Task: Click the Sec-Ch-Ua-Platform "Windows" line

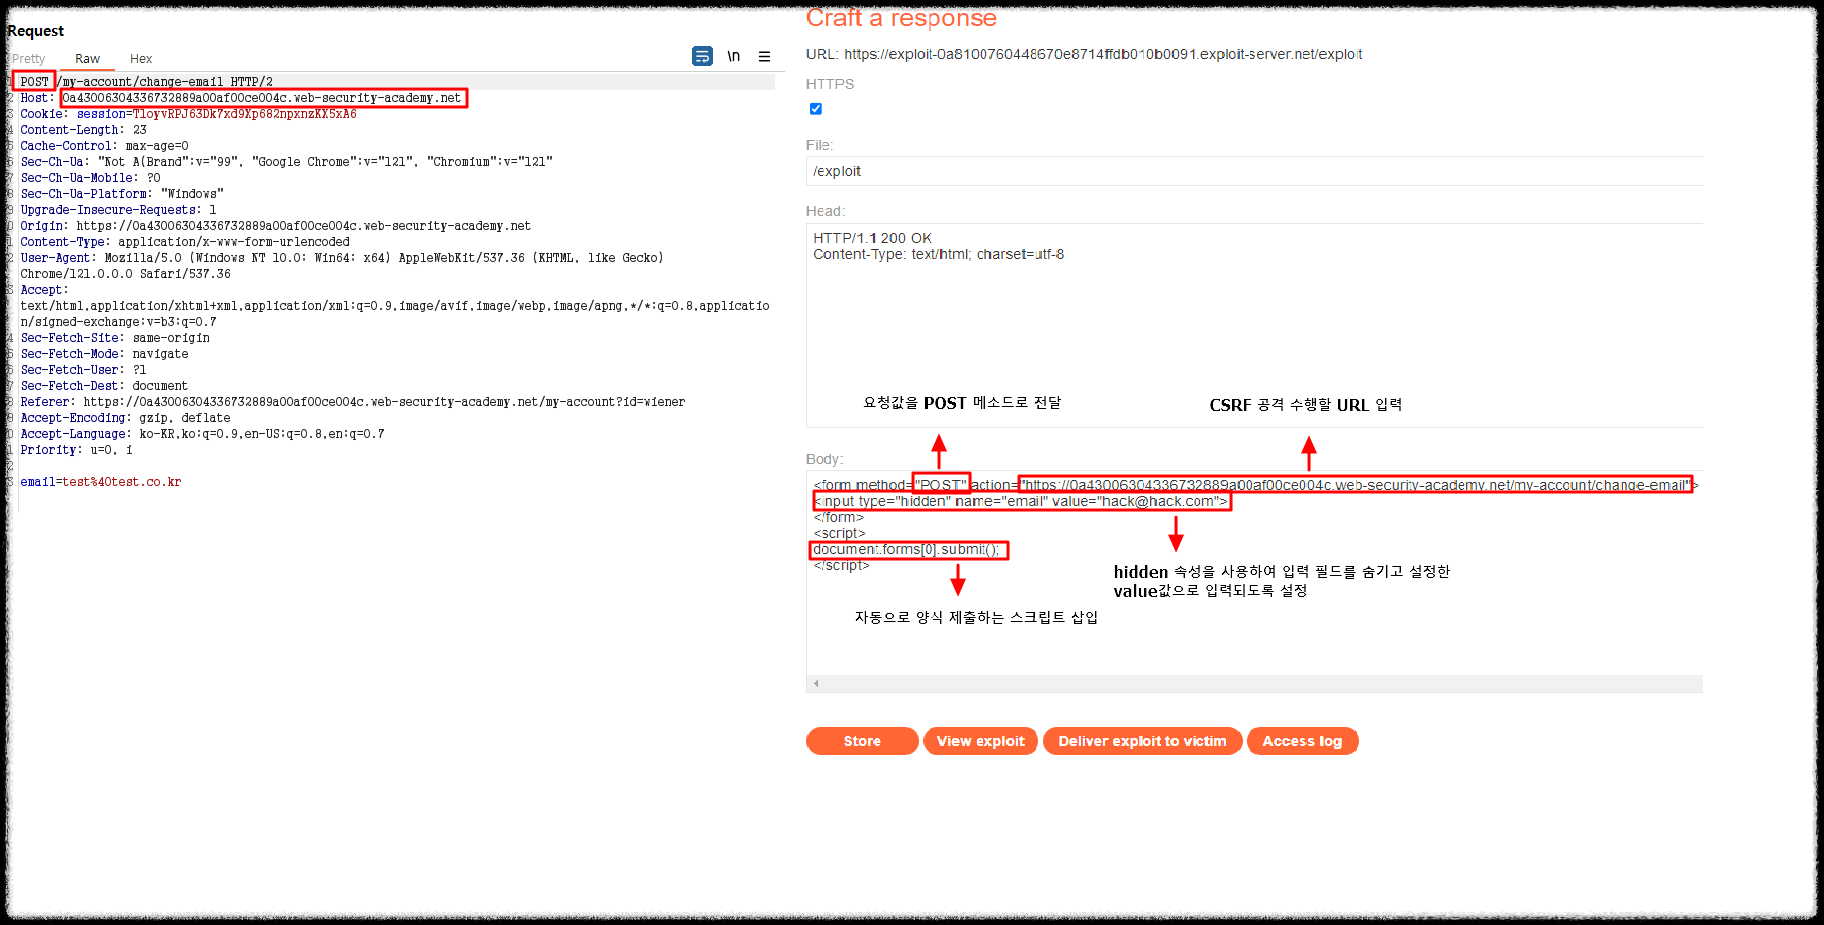Action: tap(122, 194)
